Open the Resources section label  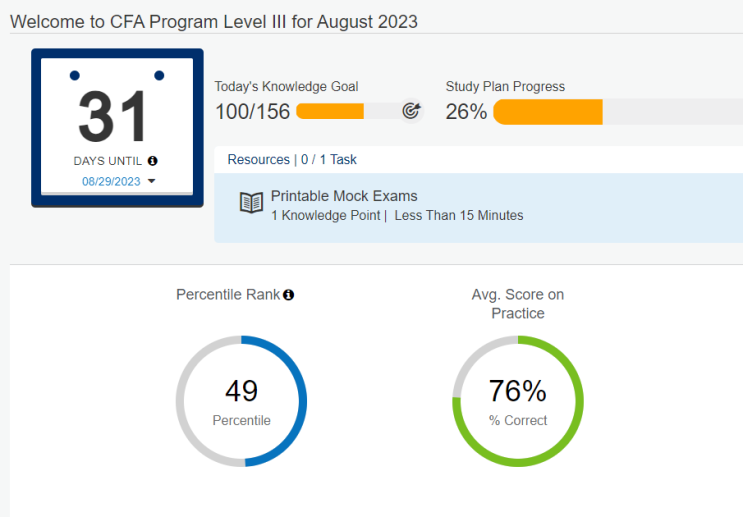click(x=258, y=159)
